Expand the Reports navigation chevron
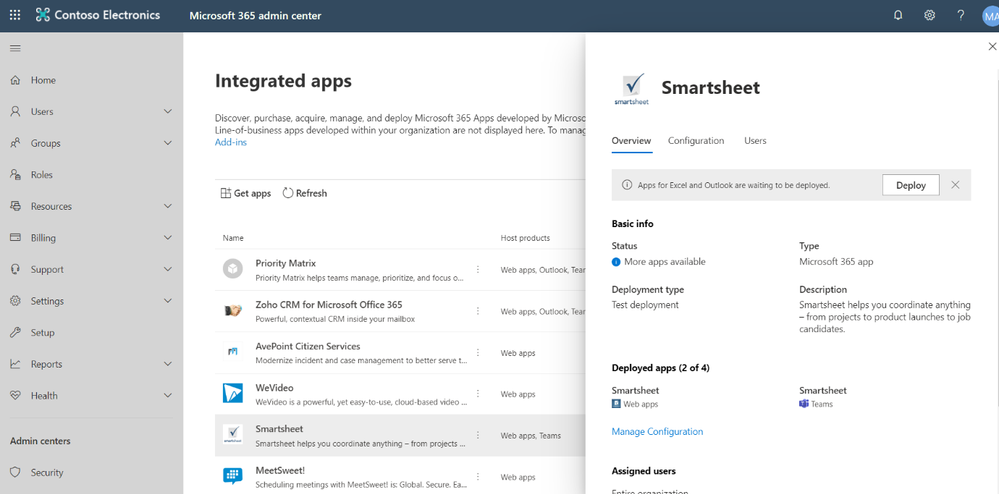Viewport: 999px width, 494px height. (x=168, y=364)
